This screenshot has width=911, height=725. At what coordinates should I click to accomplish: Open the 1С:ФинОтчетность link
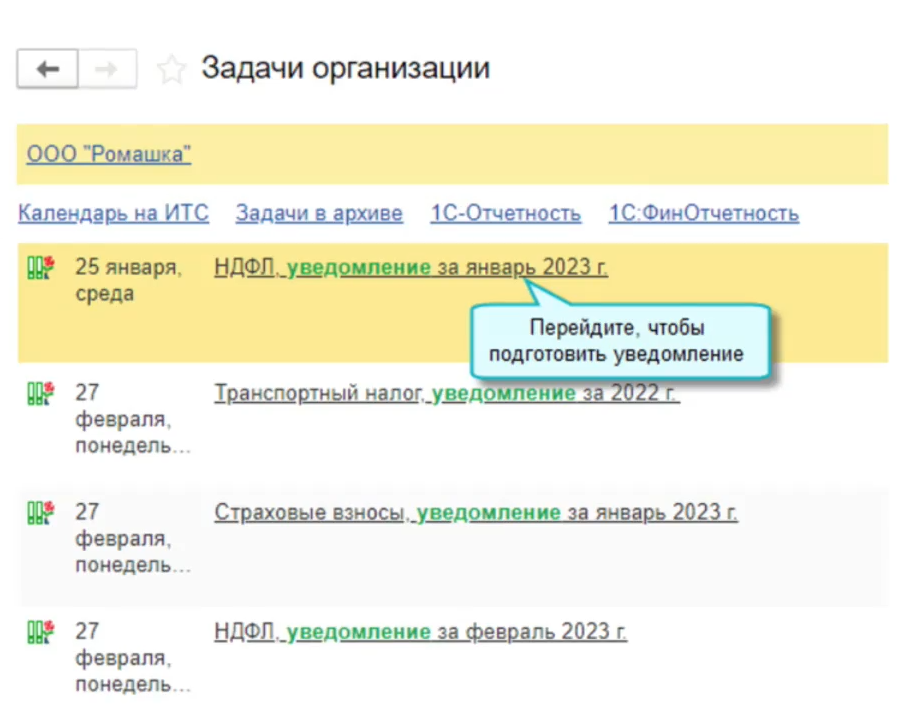(703, 213)
